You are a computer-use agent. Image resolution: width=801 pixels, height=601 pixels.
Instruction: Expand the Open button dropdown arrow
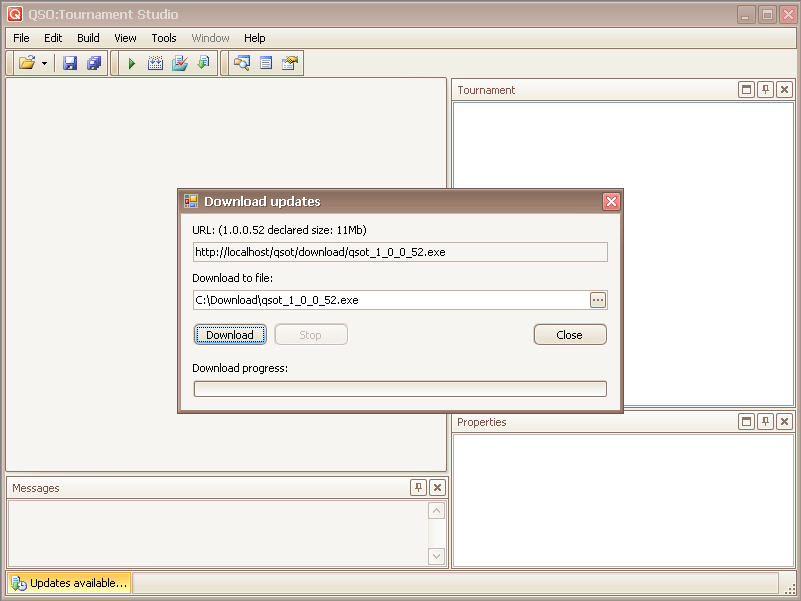click(45, 63)
